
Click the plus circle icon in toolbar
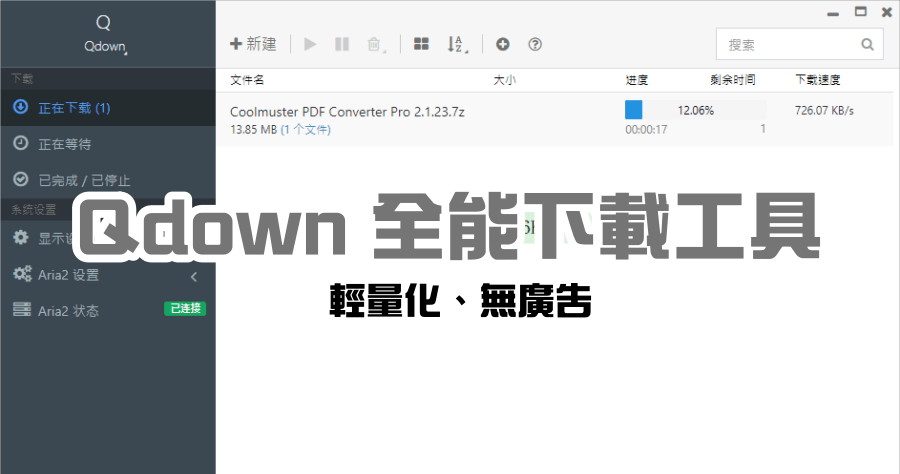[x=503, y=44]
